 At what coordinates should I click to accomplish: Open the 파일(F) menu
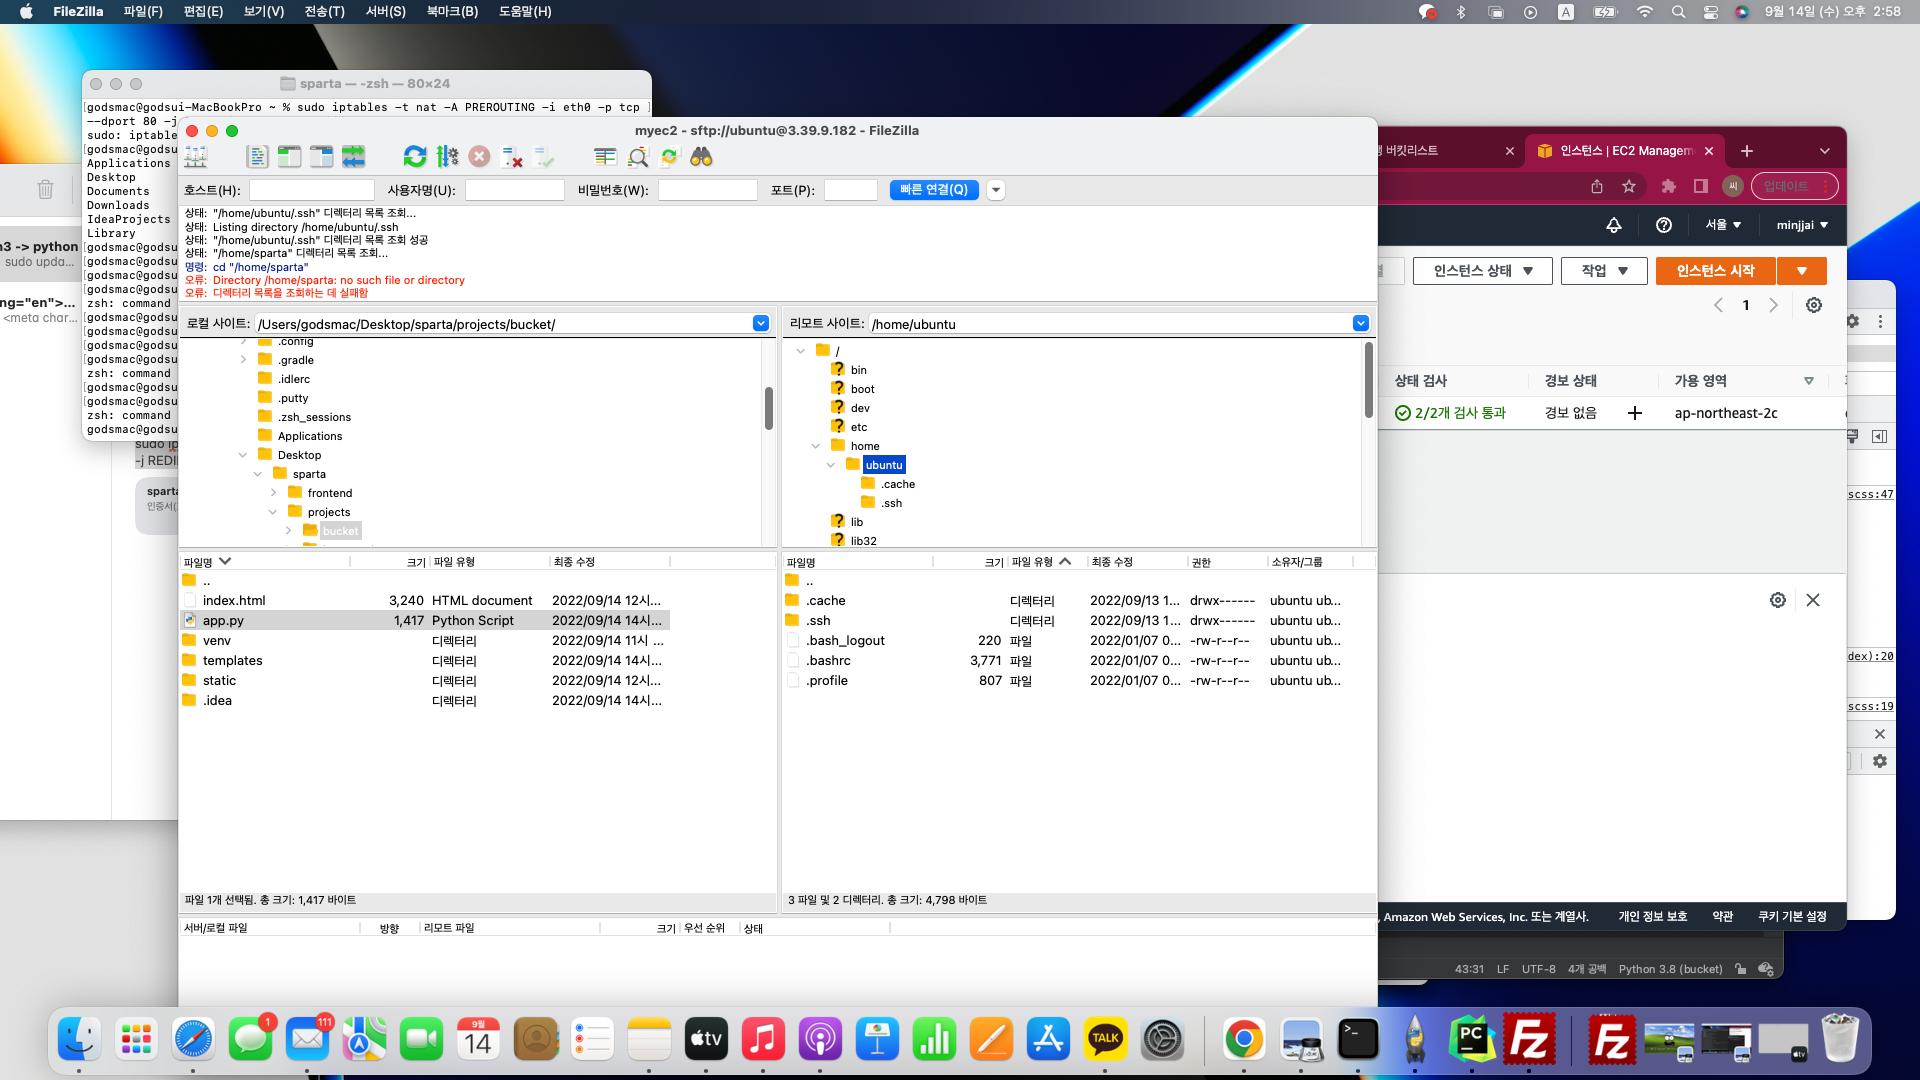coord(143,12)
